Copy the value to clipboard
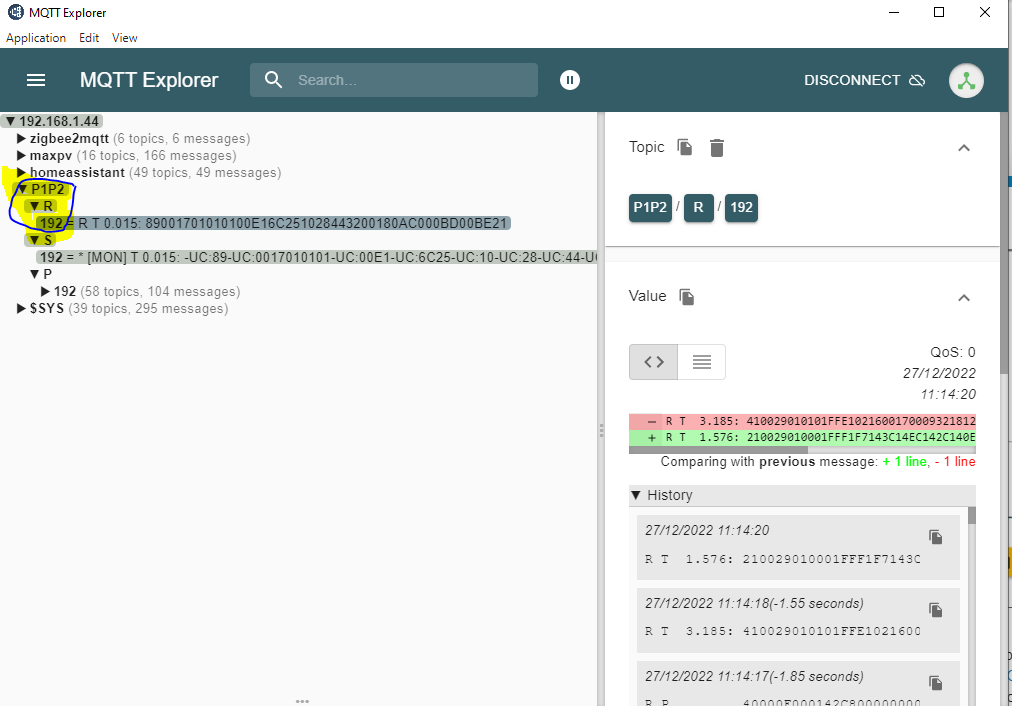Viewport: 1012px width, 706px height. pyautogui.click(x=687, y=296)
